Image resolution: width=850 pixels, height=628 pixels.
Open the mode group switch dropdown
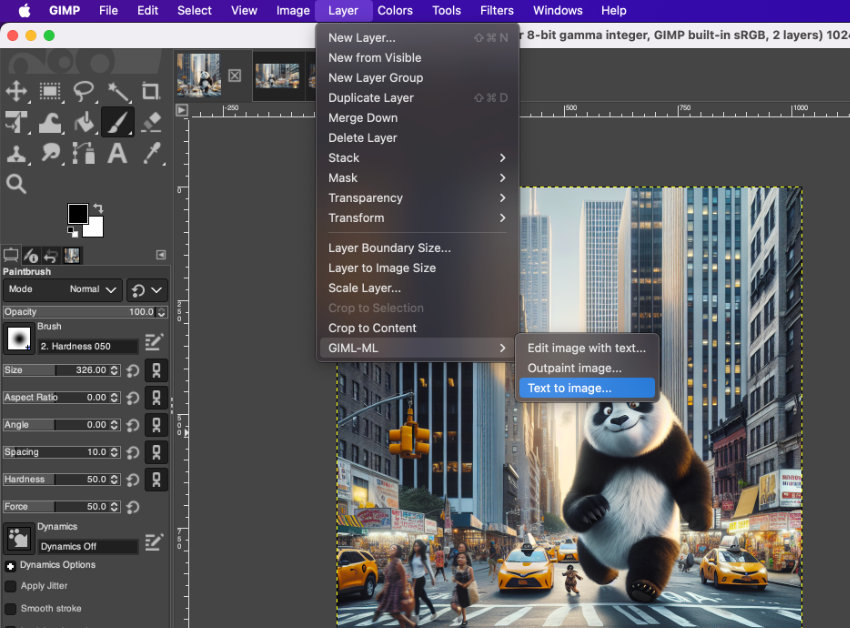pyautogui.click(x=147, y=290)
